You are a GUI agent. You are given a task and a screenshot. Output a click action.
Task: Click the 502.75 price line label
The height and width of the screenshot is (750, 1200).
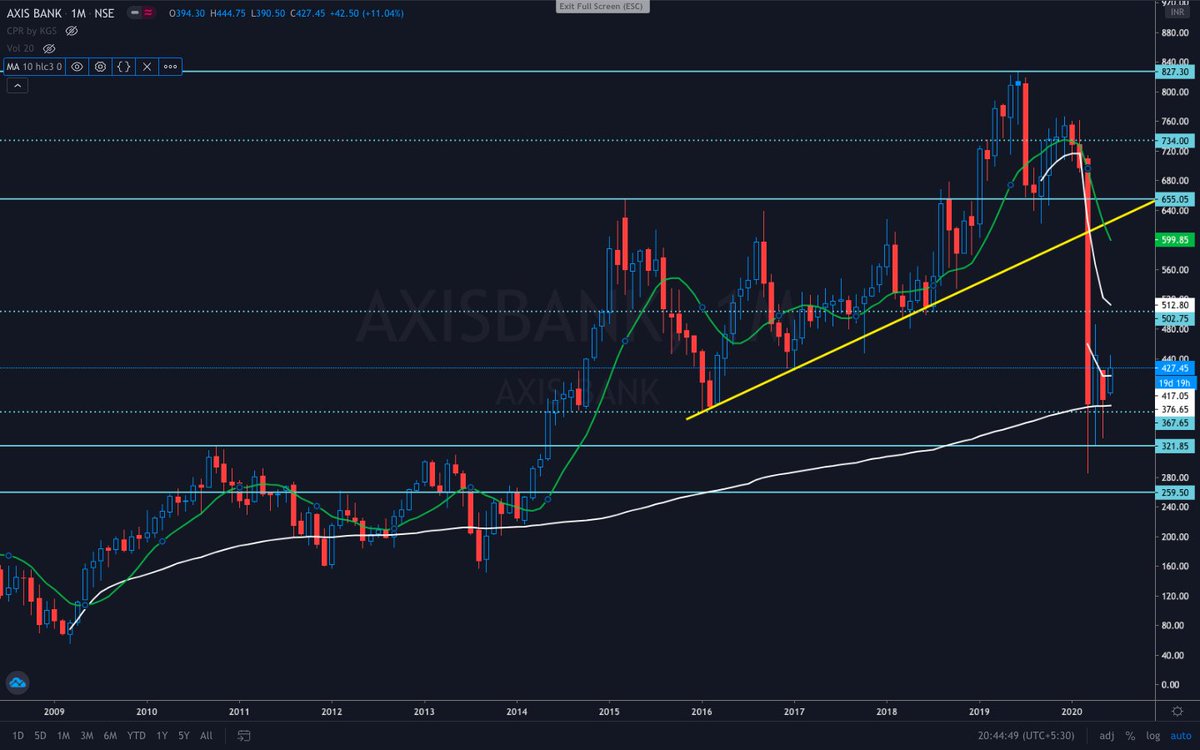coord(1176,318)
